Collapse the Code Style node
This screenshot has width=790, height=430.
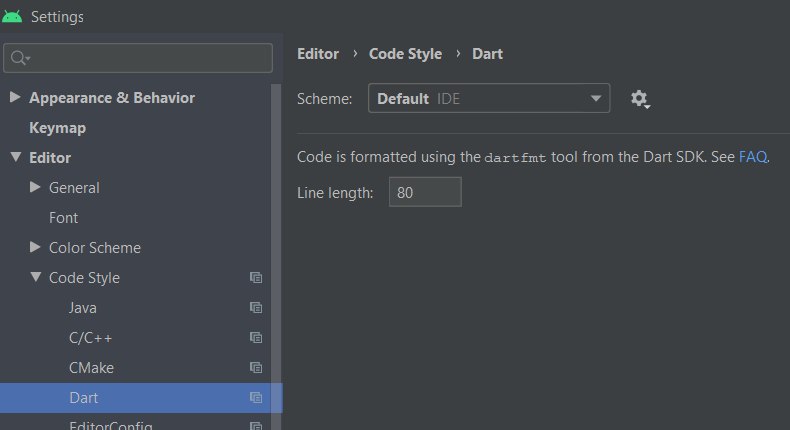pos(35,277)
